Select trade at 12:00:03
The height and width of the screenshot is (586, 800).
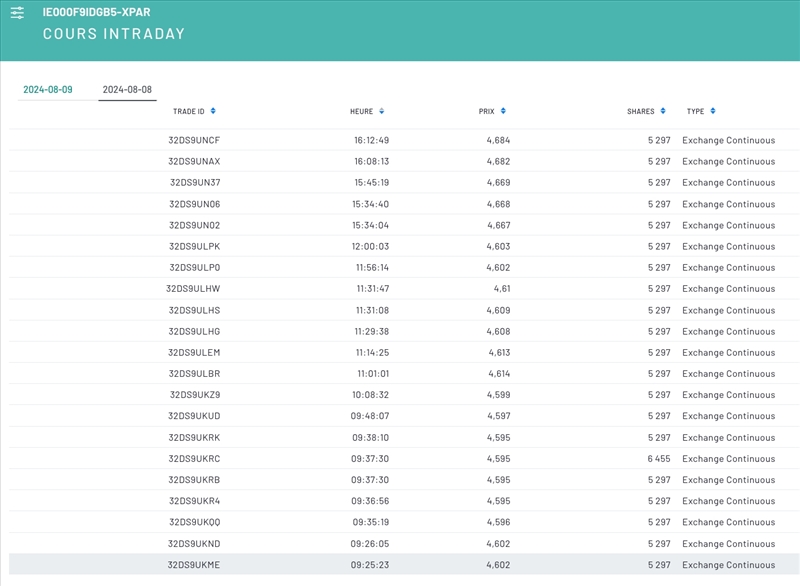click(370, 246)
